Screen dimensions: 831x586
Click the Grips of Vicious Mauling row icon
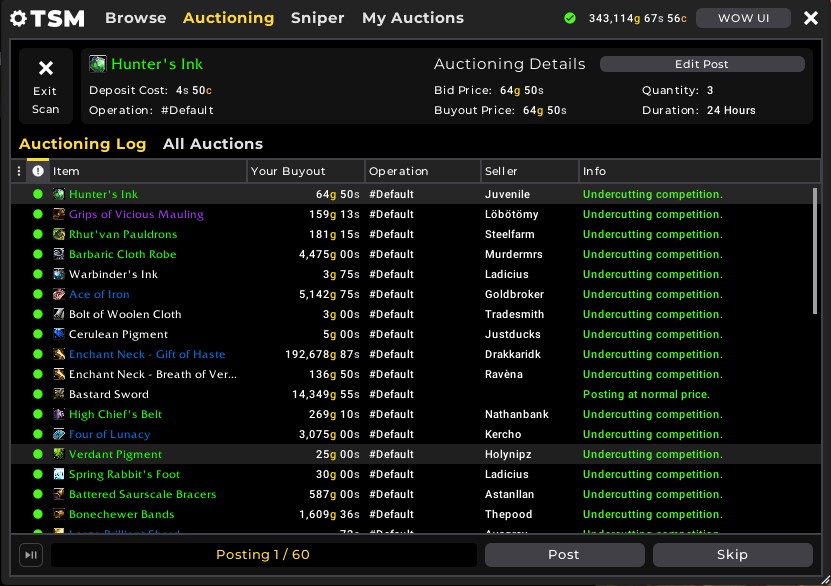pyautogui.click(x=59, y=214)
